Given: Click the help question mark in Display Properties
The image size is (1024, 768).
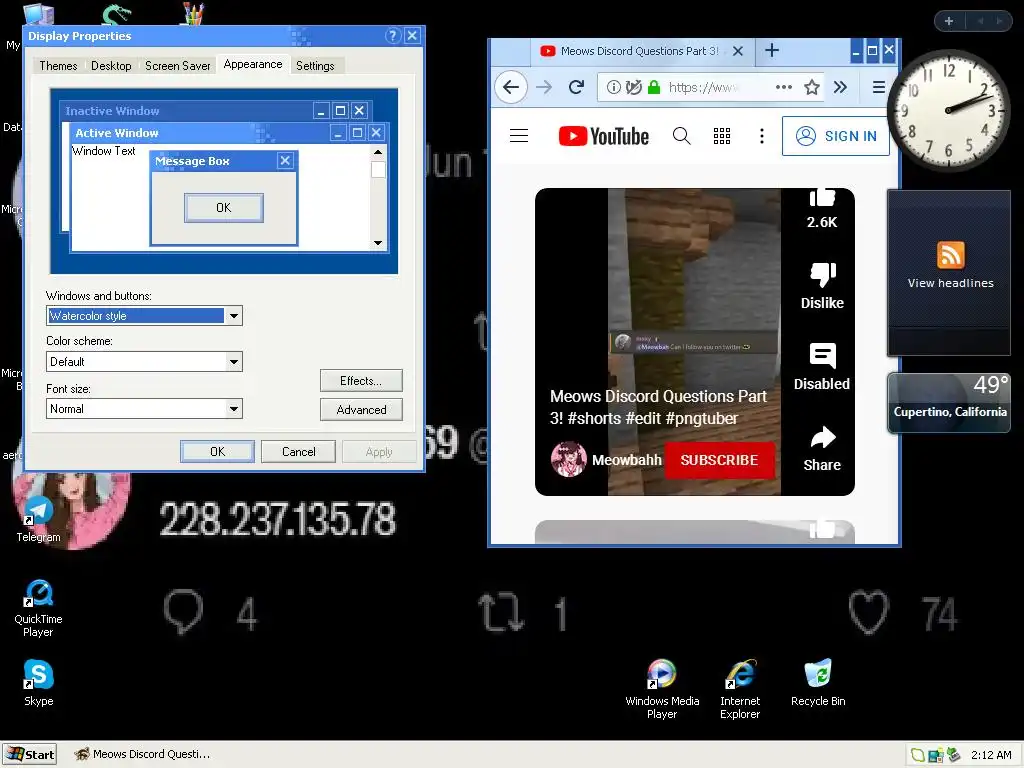Looking at the screenshot, I should tap(392, 36).
